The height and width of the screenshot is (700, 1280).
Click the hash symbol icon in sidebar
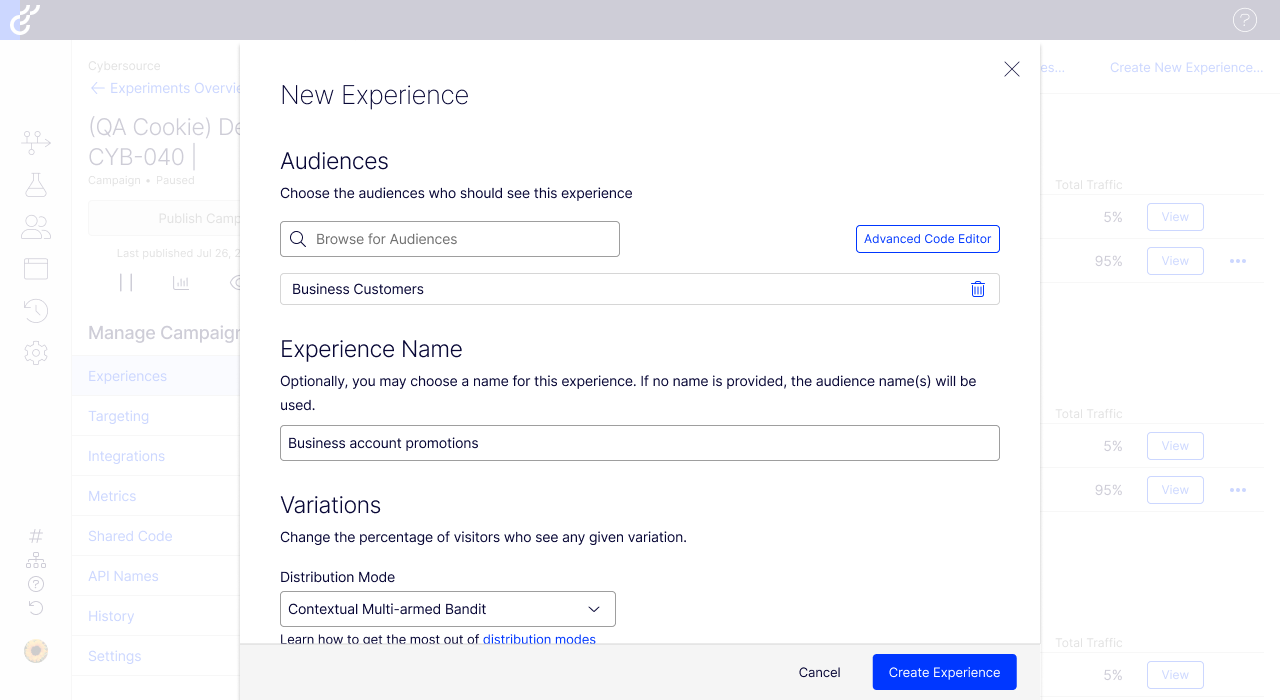(36, 536)
